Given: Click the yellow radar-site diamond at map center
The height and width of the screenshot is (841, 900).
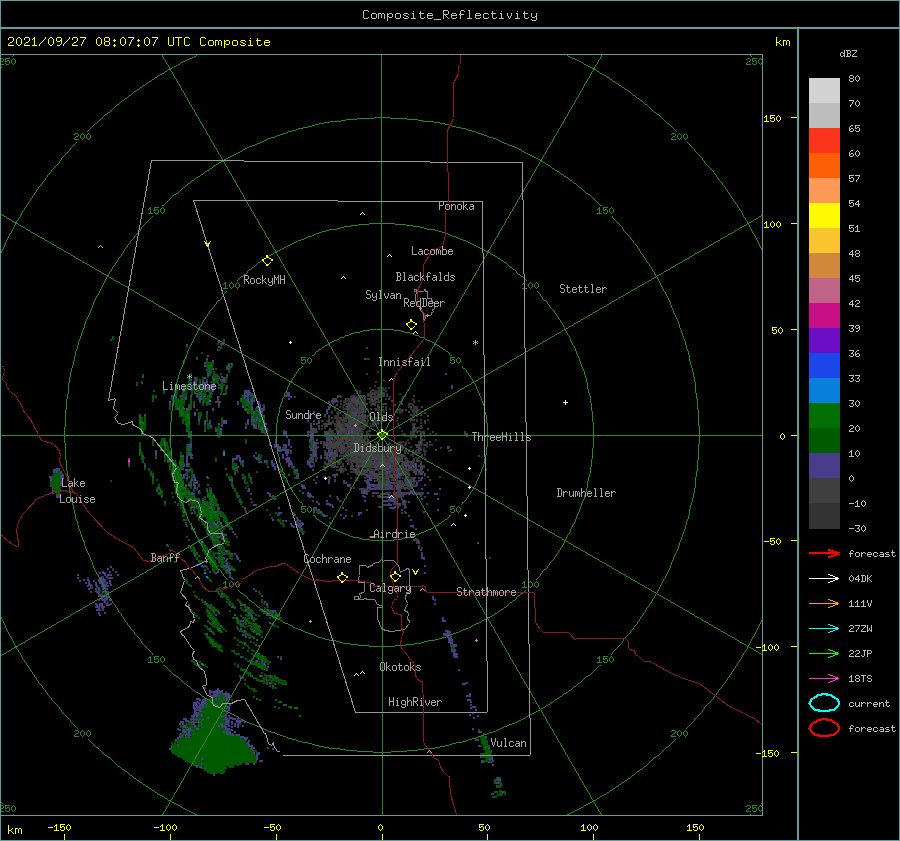Looking at the screenshot, I should [382, 435].
